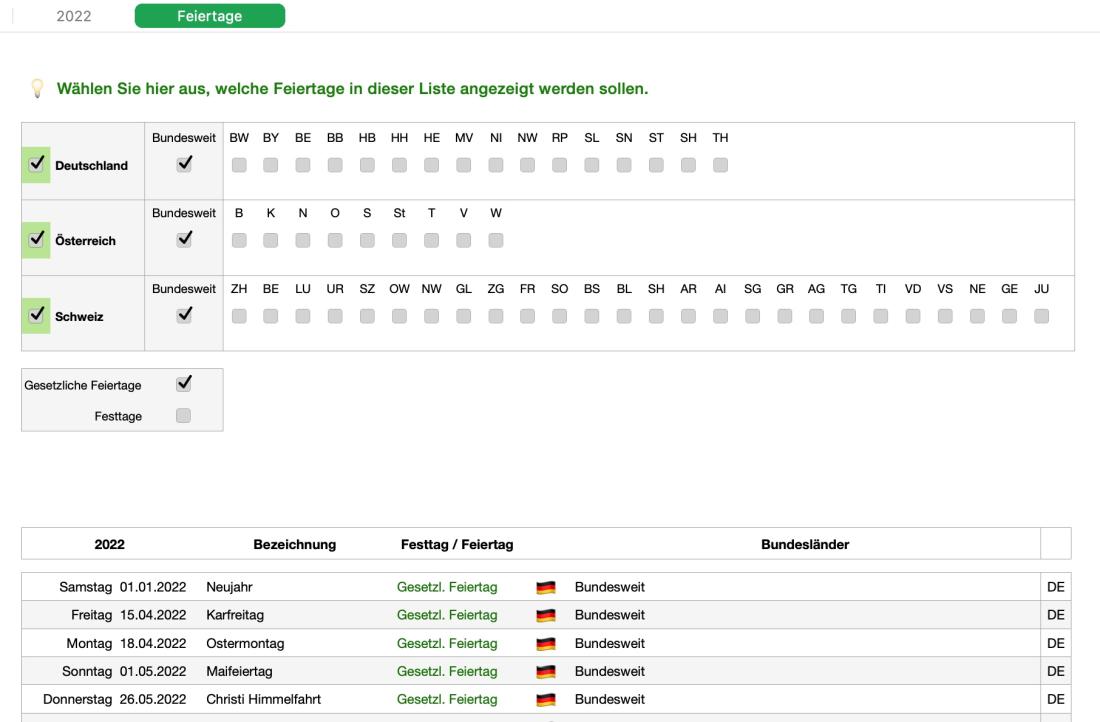Check the ZH checkbox under Schweiz
Image resolution: width=1100 pixels, height=722 pixels.
(x=240, y=314)
